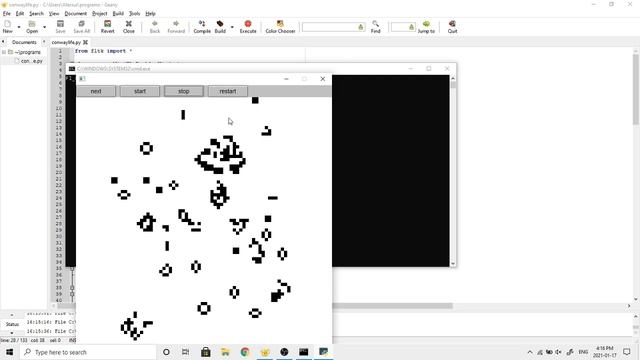Navigate Forward in Geany toolbar

click(x=176, y=27)
